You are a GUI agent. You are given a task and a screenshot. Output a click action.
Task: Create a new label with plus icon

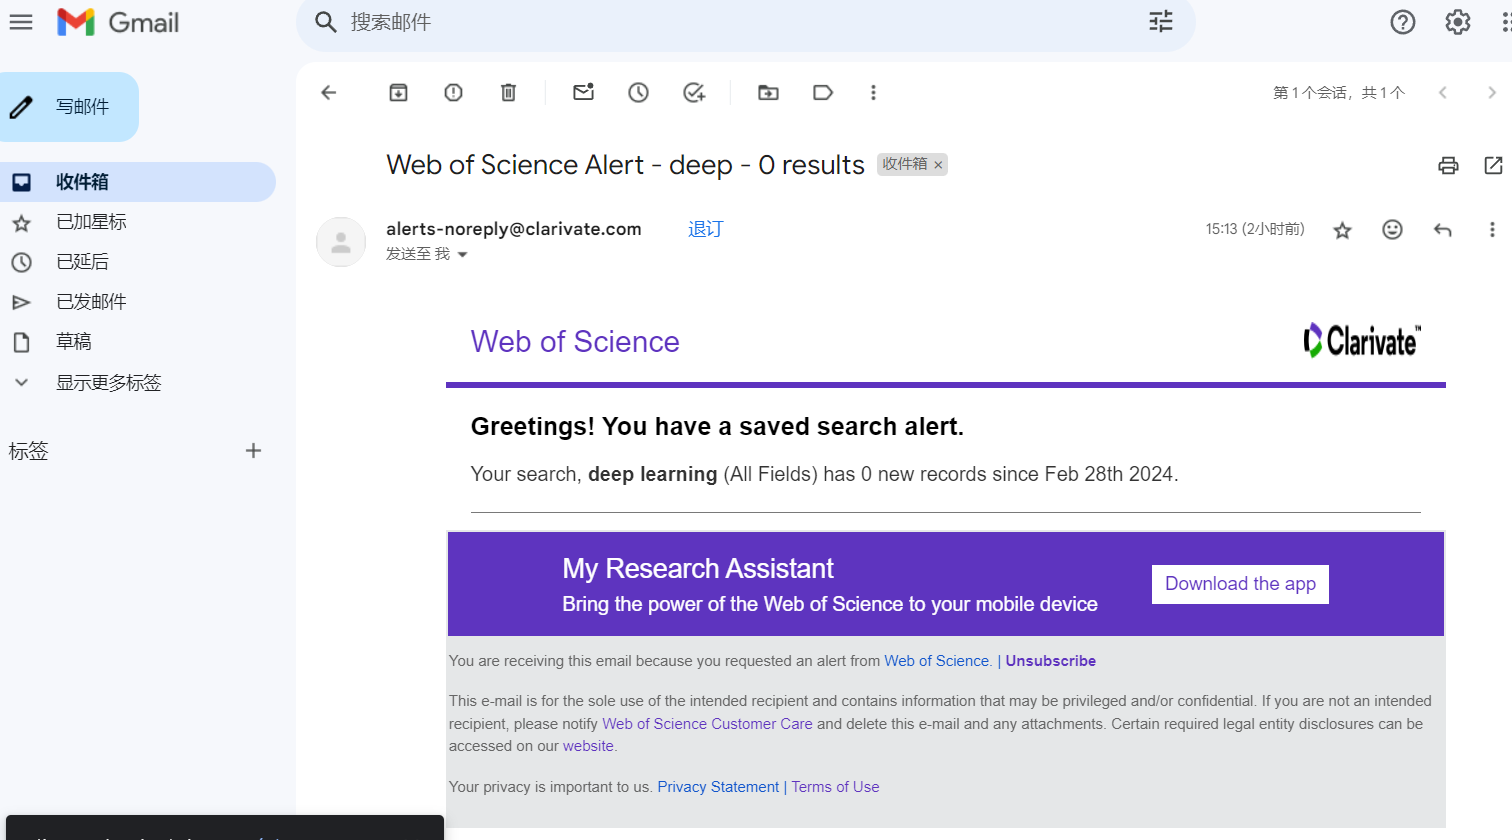click(x=253, y=451)
